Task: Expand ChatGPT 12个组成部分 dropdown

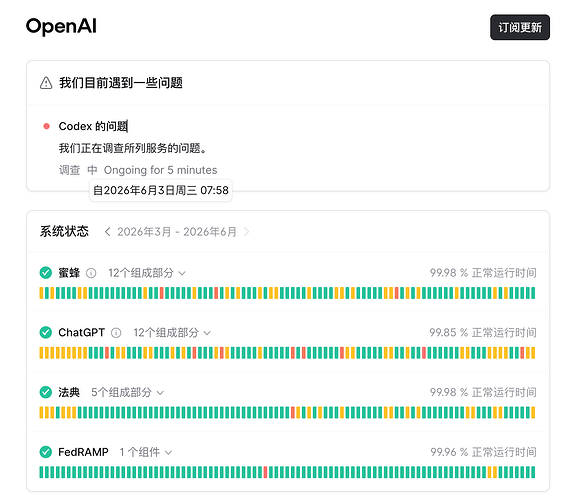Action: (x=172, y=333)
